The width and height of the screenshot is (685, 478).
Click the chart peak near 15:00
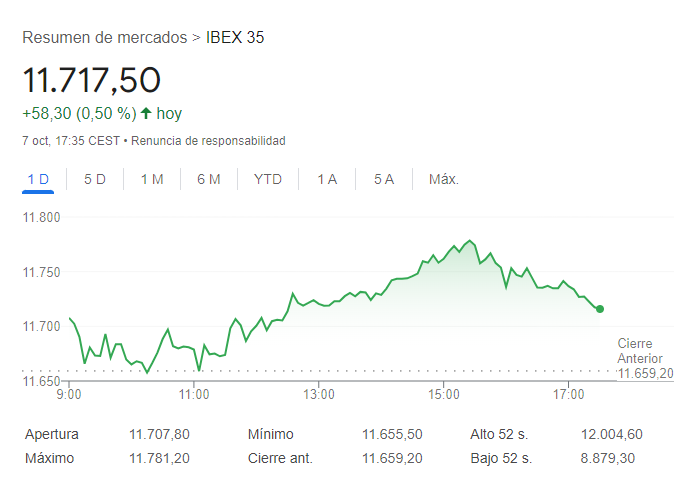point(469,241)
